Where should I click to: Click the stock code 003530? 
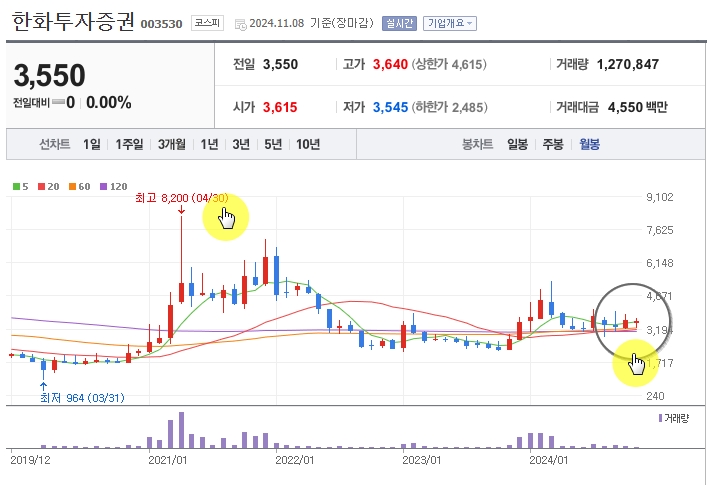click(161, 24)
